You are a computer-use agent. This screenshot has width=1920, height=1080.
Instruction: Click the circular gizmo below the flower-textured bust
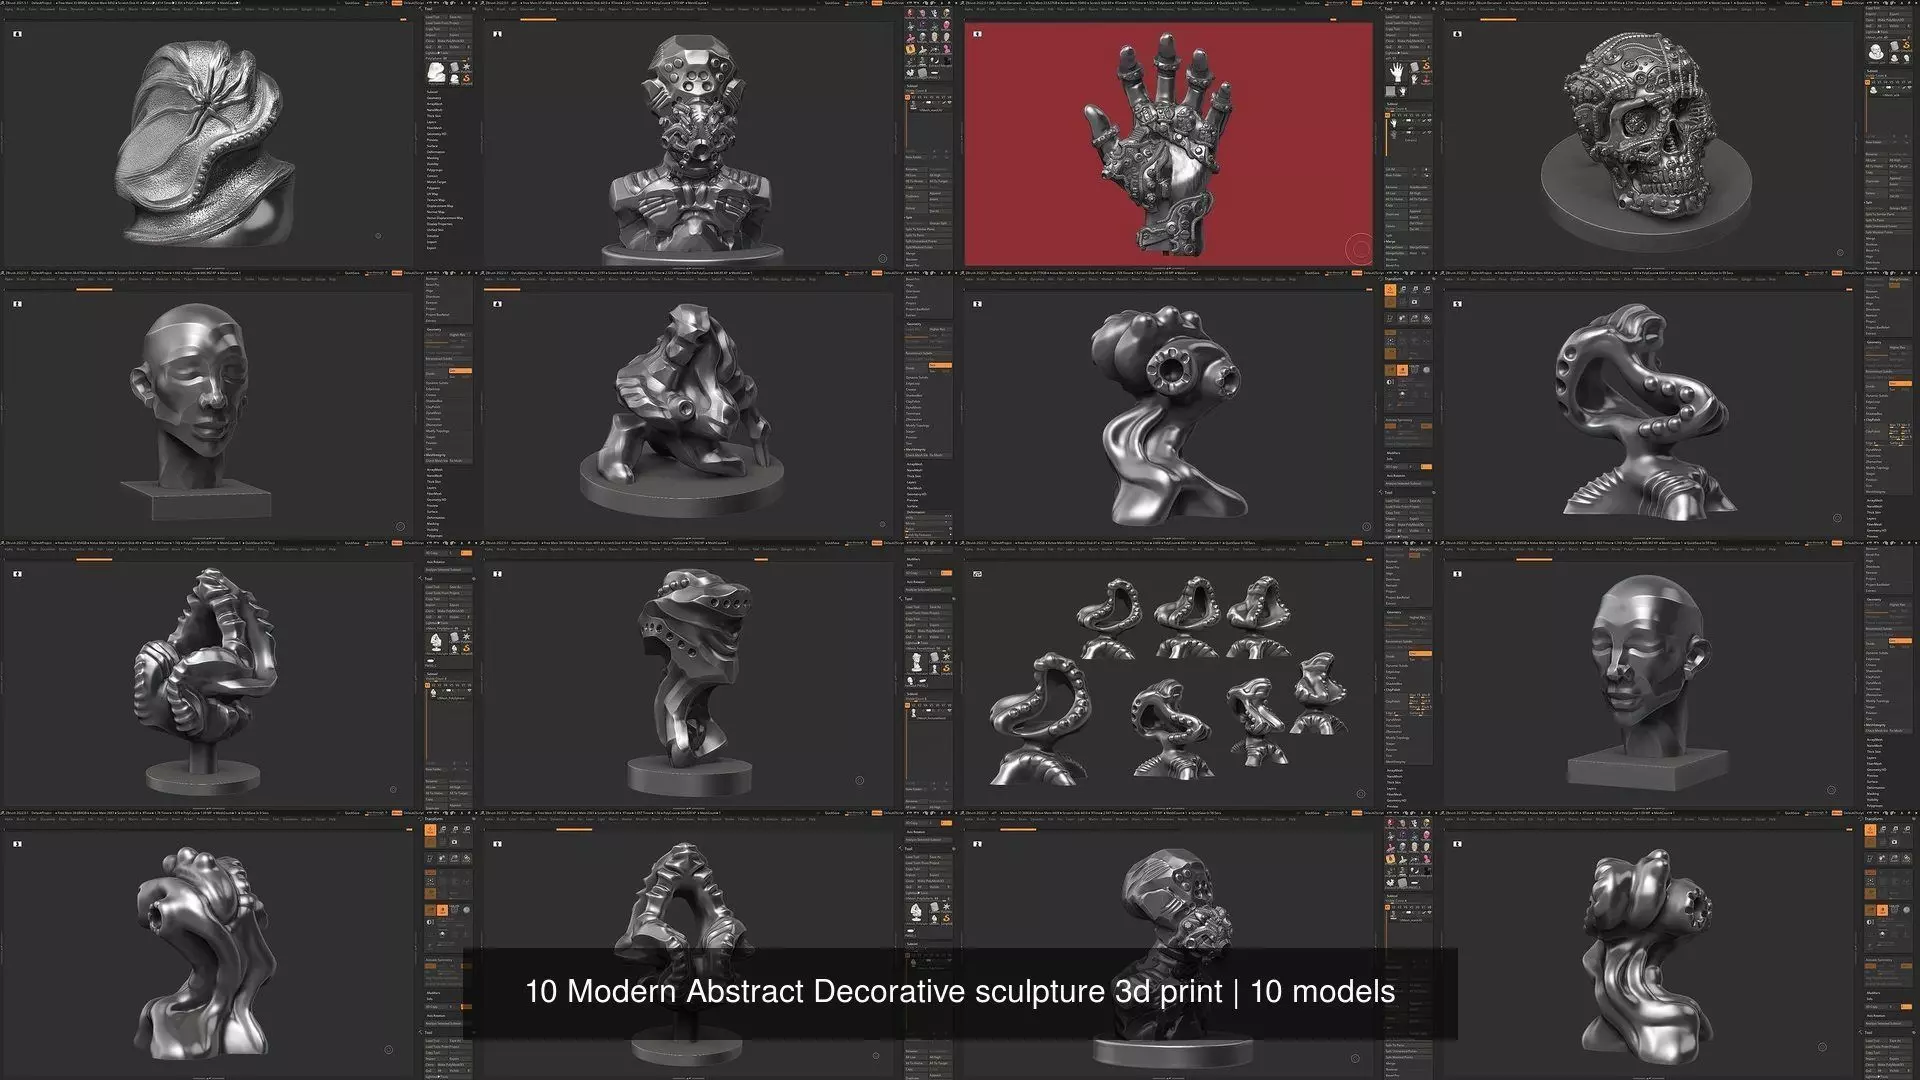click(378, 236)
